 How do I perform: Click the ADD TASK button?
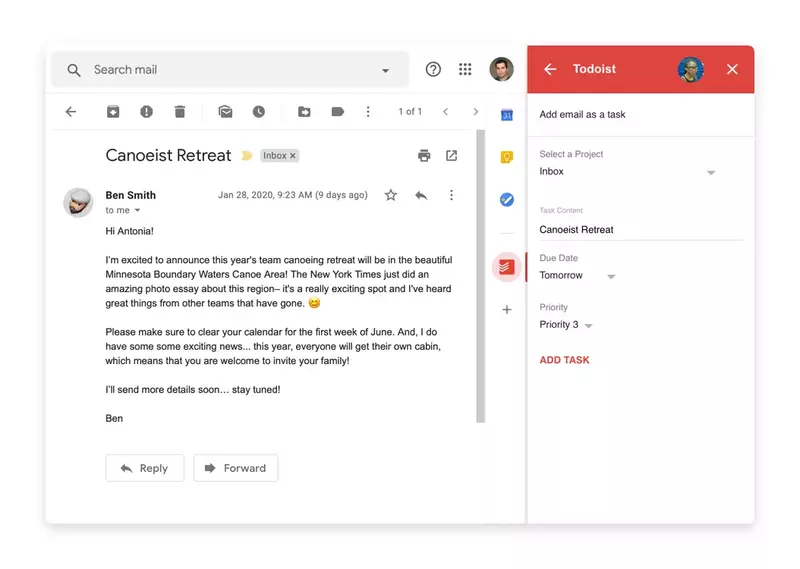pyautogui.click(x=564, y=360)
